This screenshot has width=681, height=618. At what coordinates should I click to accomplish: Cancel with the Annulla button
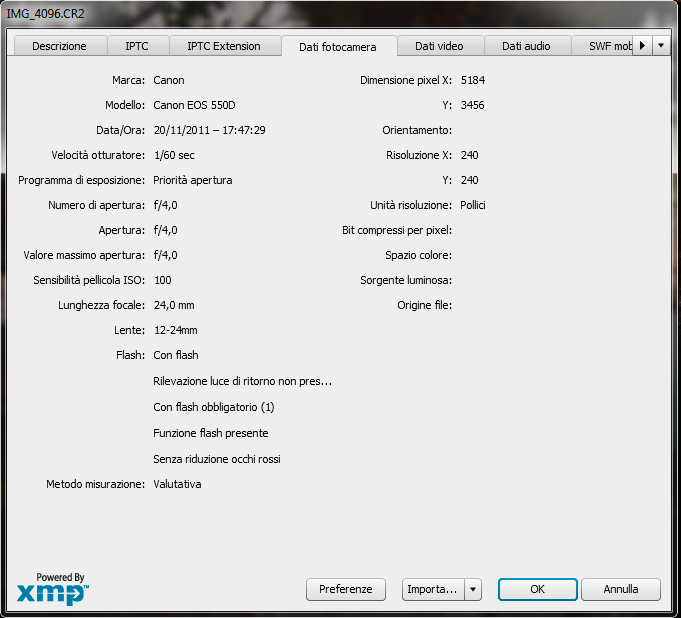pos(621,589)
